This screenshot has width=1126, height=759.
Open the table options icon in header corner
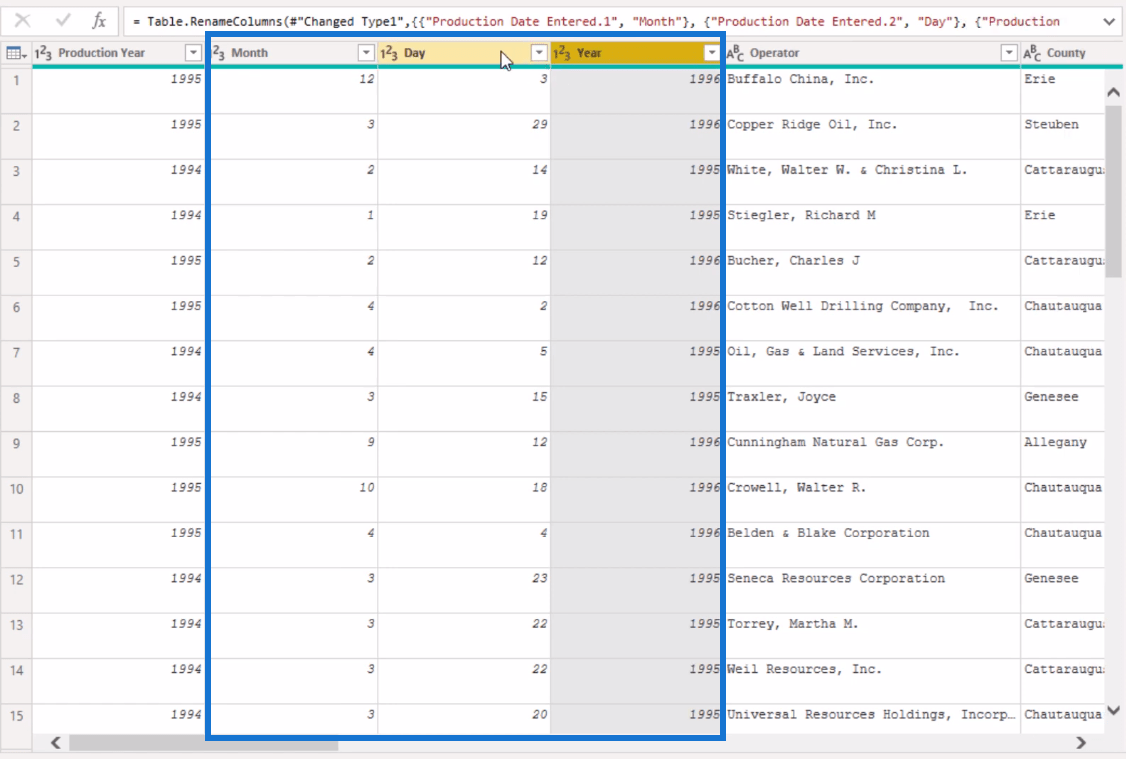click(16, 53)
